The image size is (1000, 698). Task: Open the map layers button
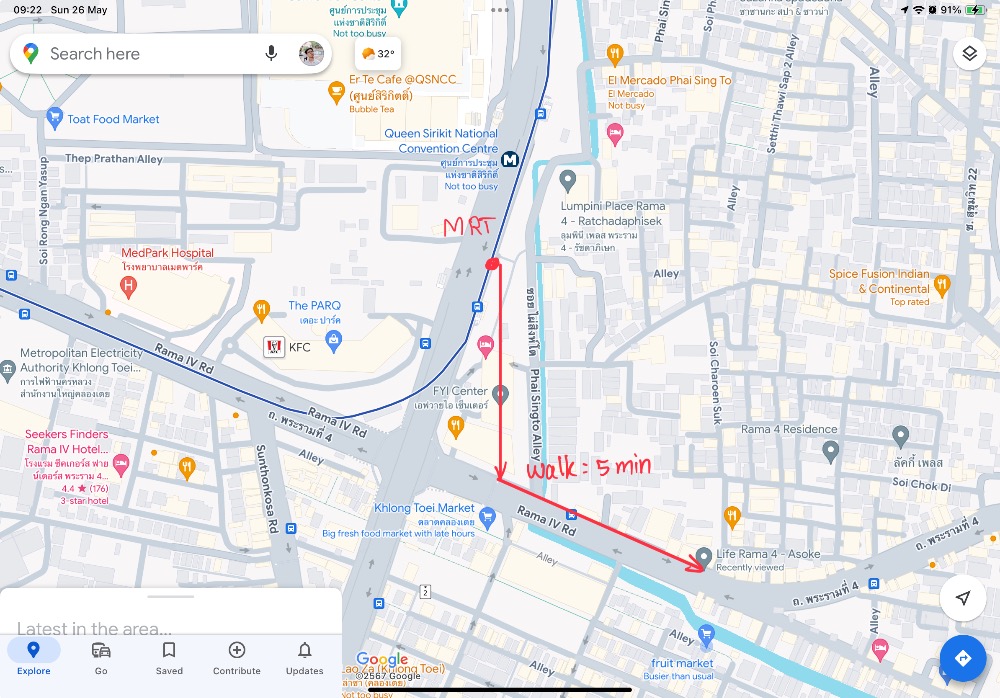click(969, 54)
